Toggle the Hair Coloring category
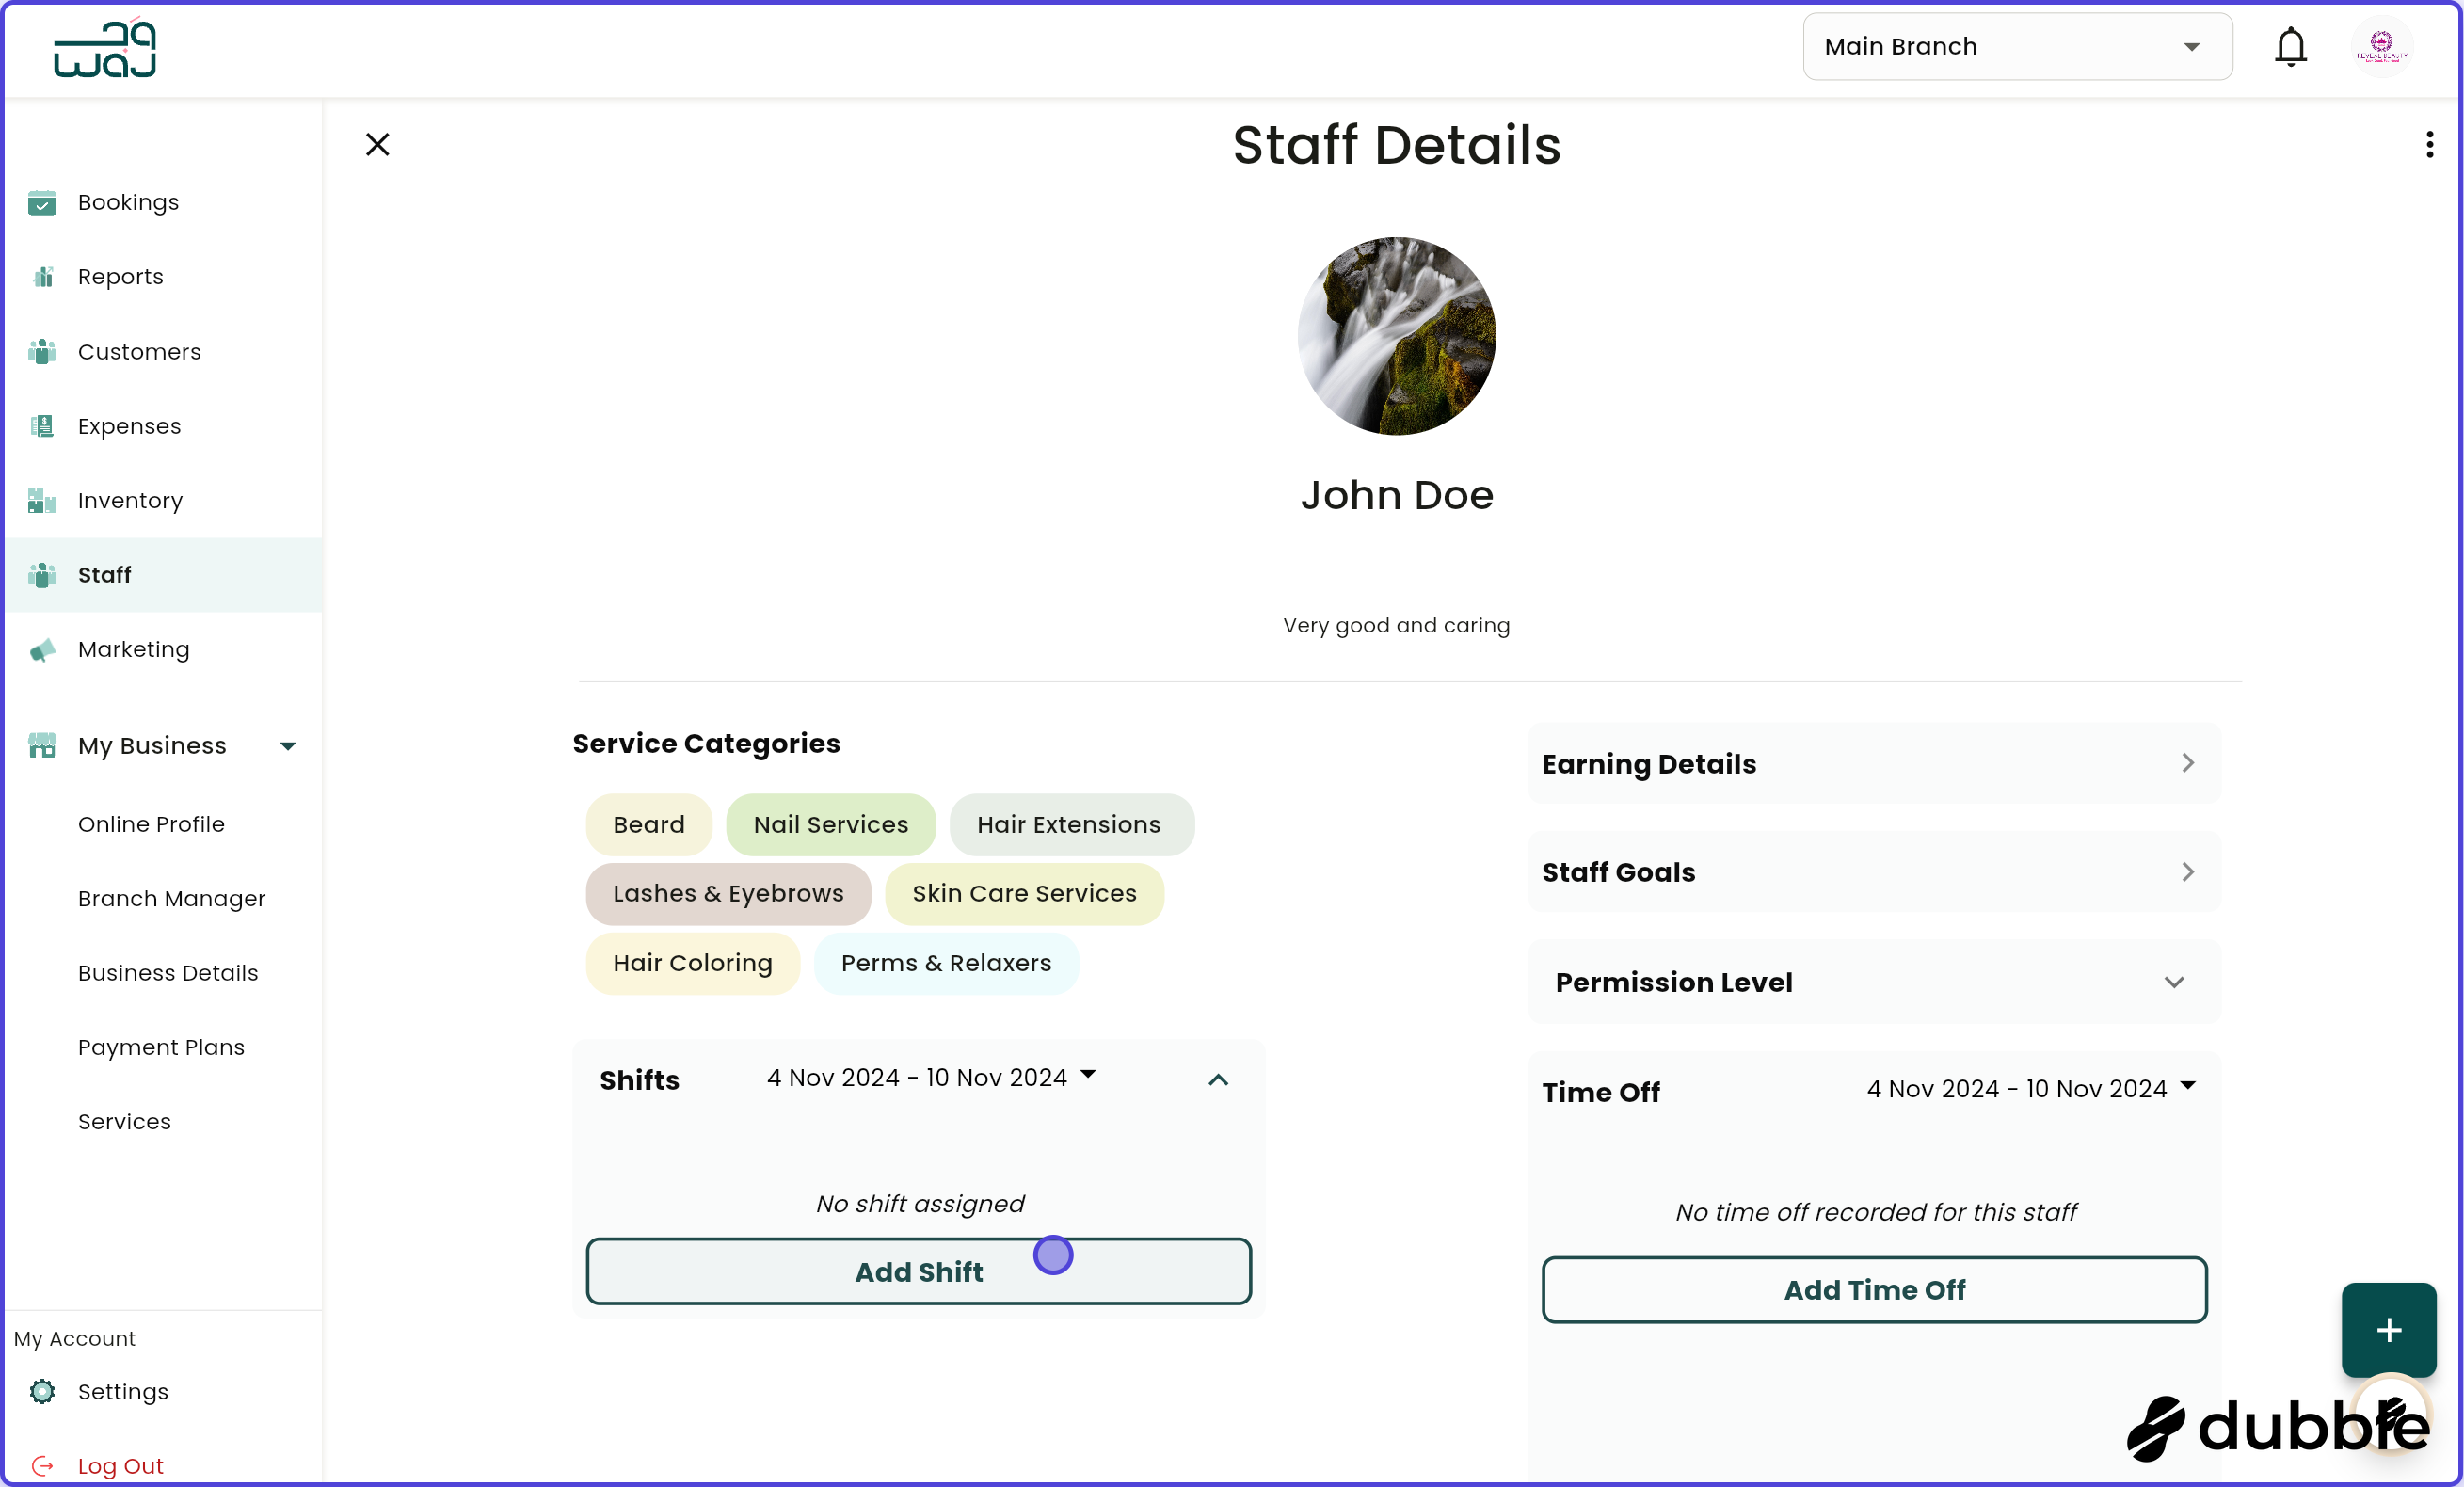This screenshot has height=1487, width=2464. 693,963
